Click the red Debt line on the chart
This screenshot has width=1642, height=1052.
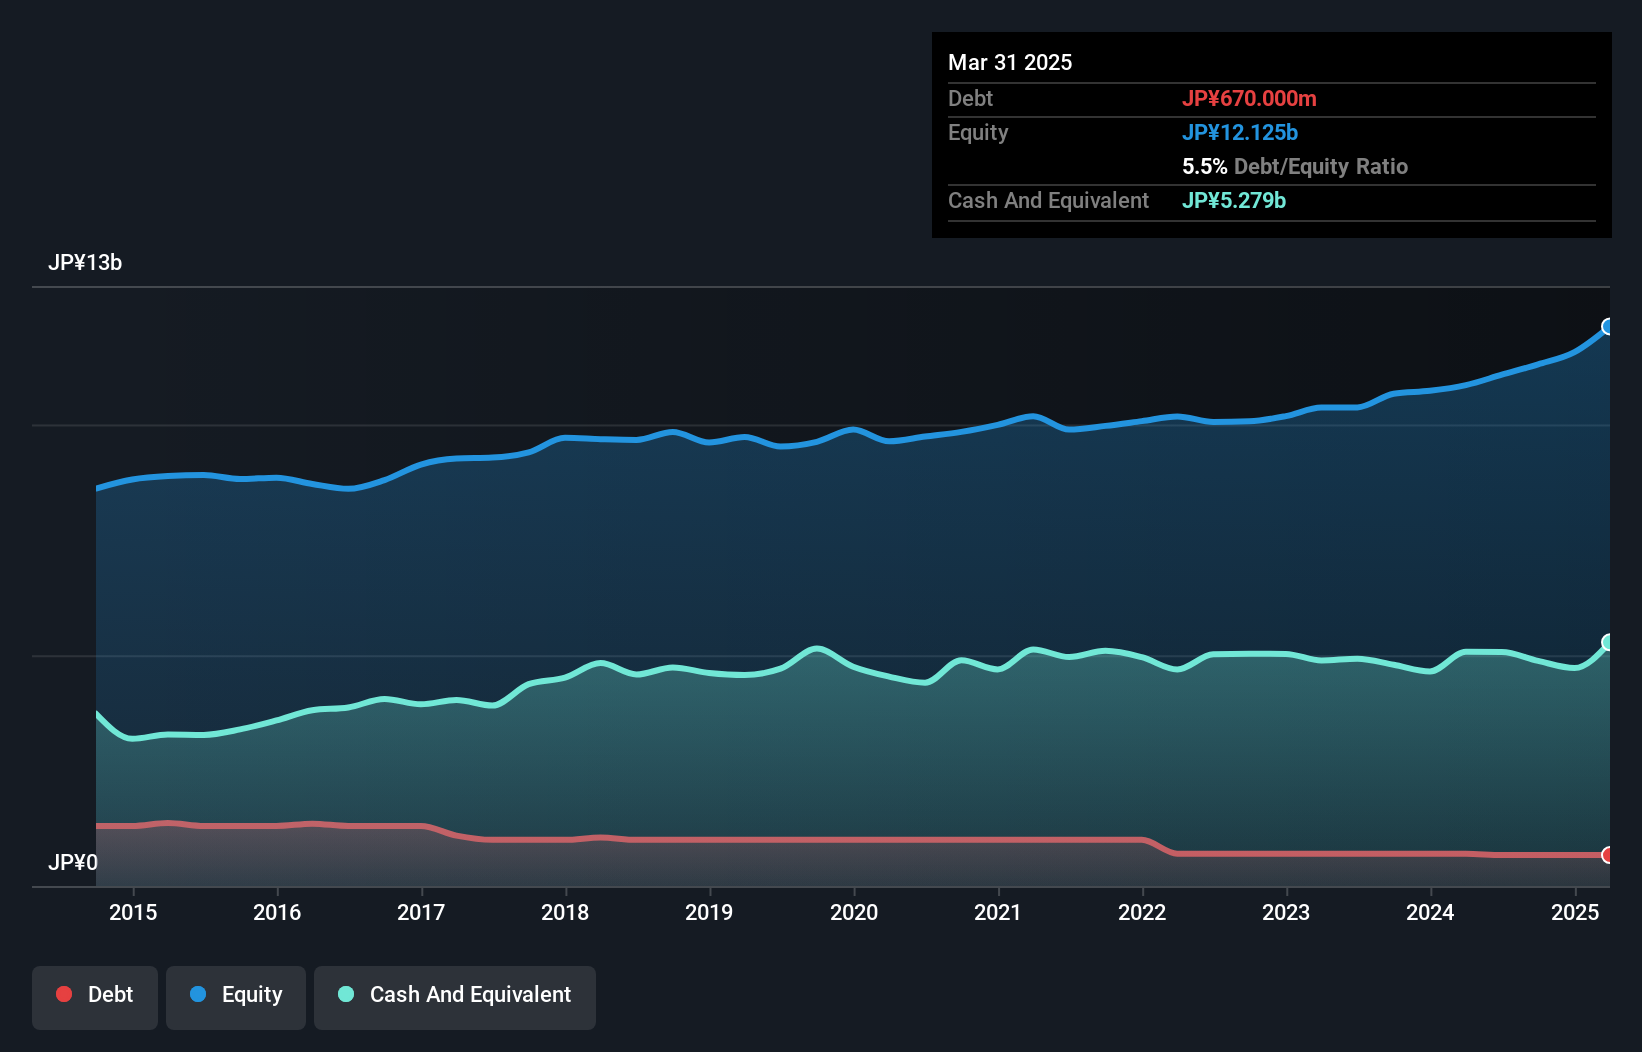click(800, 839)
